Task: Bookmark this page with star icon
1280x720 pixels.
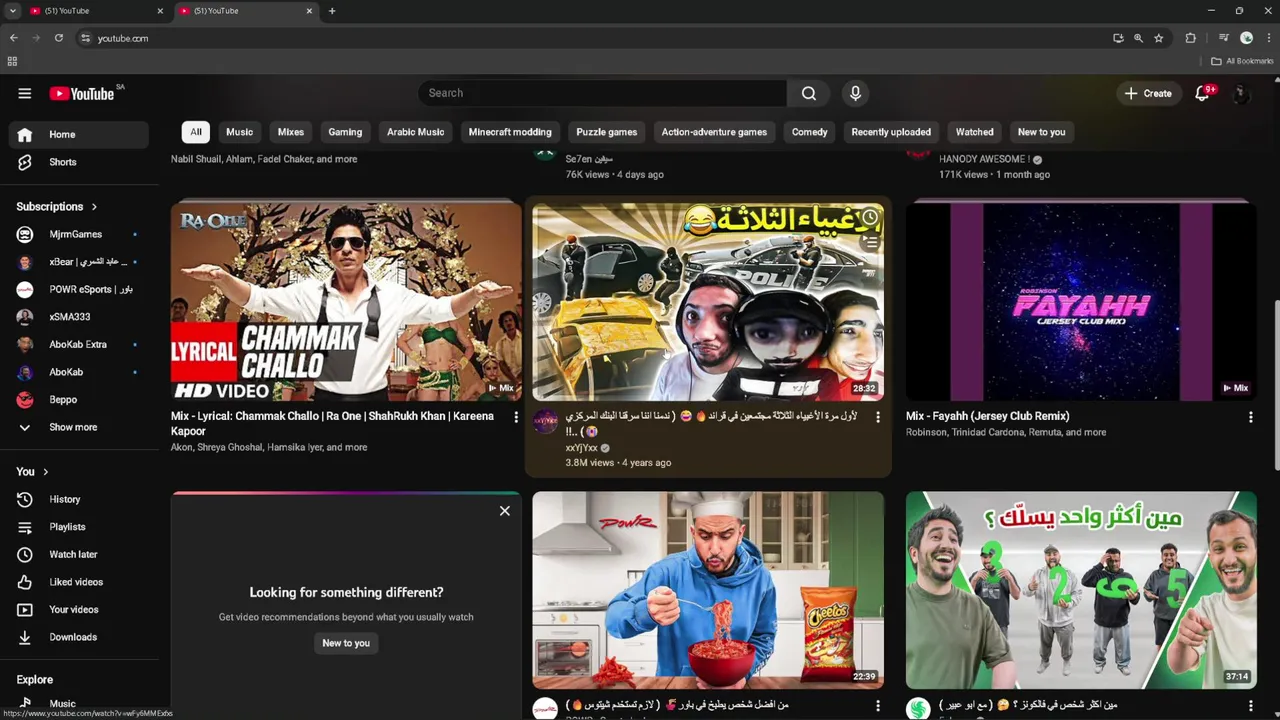Action: pos(1158,38)
